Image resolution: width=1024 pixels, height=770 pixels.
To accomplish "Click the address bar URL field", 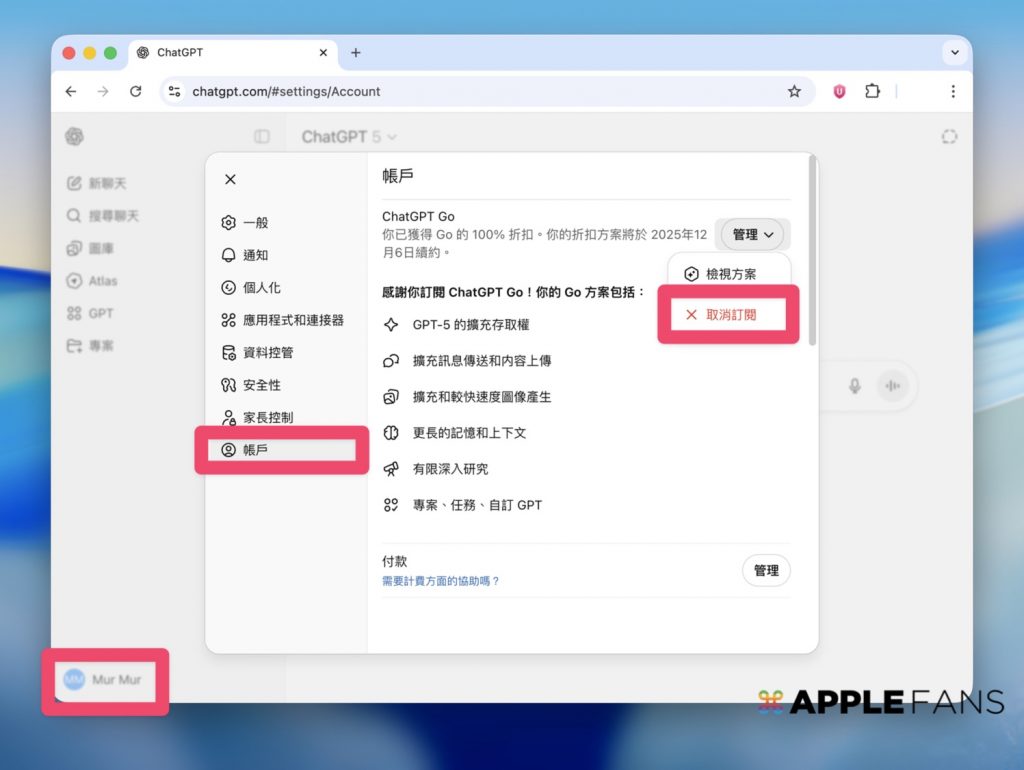I will (480, 91).
